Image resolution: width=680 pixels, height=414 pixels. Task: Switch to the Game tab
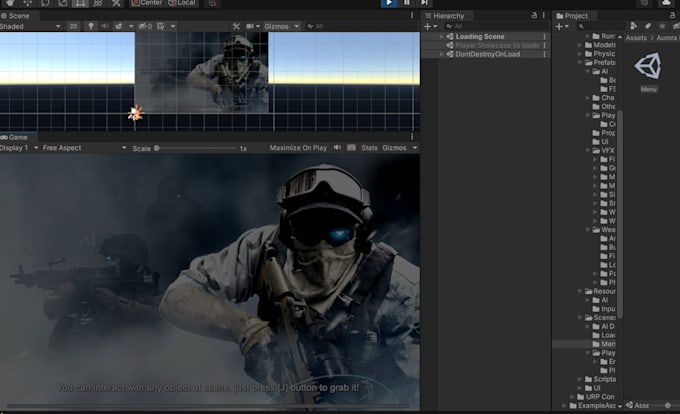[x=15, y=137]
